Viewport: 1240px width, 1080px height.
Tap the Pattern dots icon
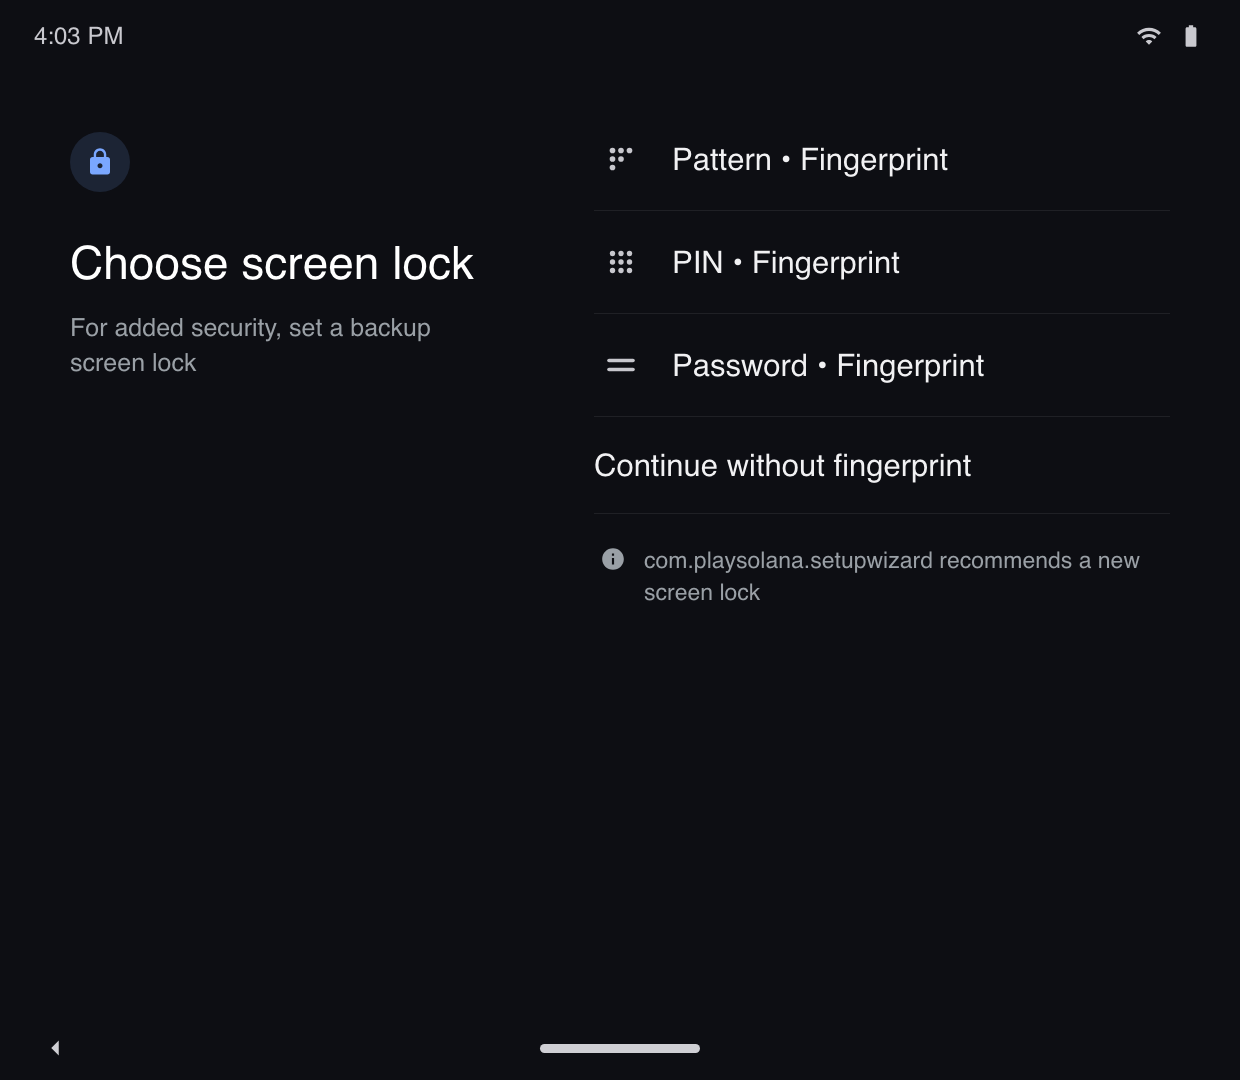[x=620, y=159]
